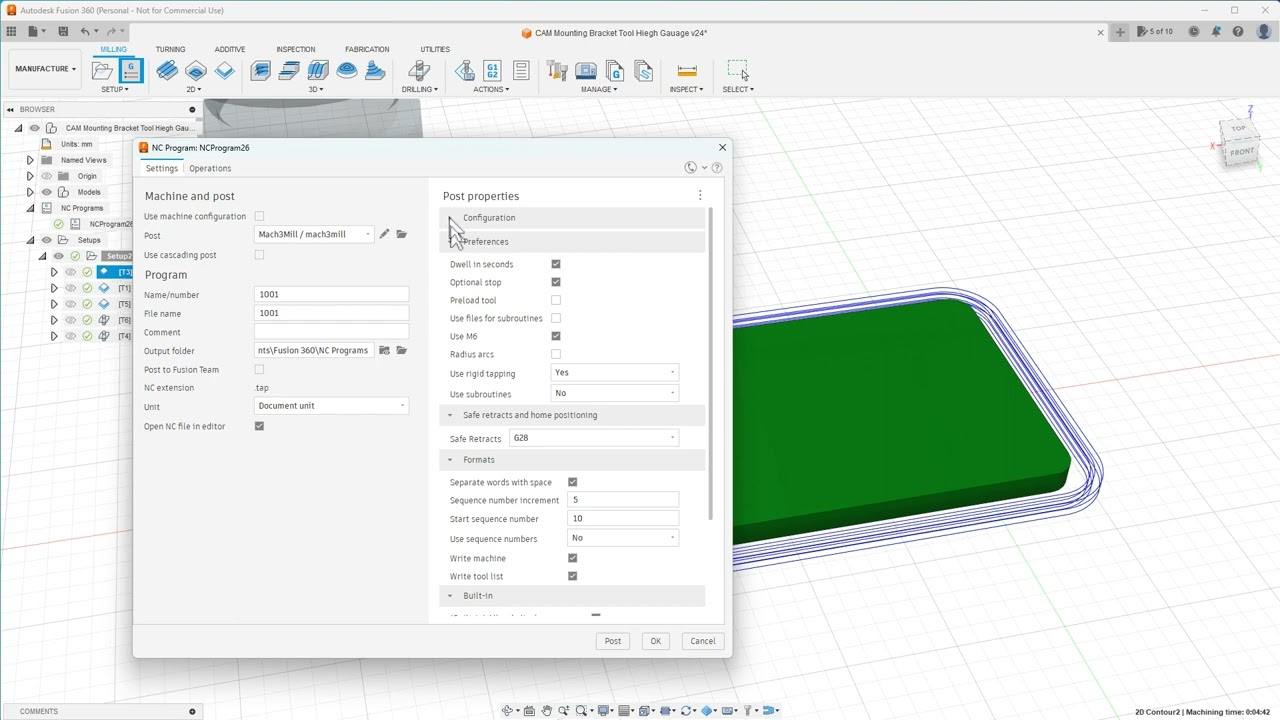The width and height of the screenshot is (1280, 720).
Task: Enable the Preload tool checkbox
Action: click(556, 300)
